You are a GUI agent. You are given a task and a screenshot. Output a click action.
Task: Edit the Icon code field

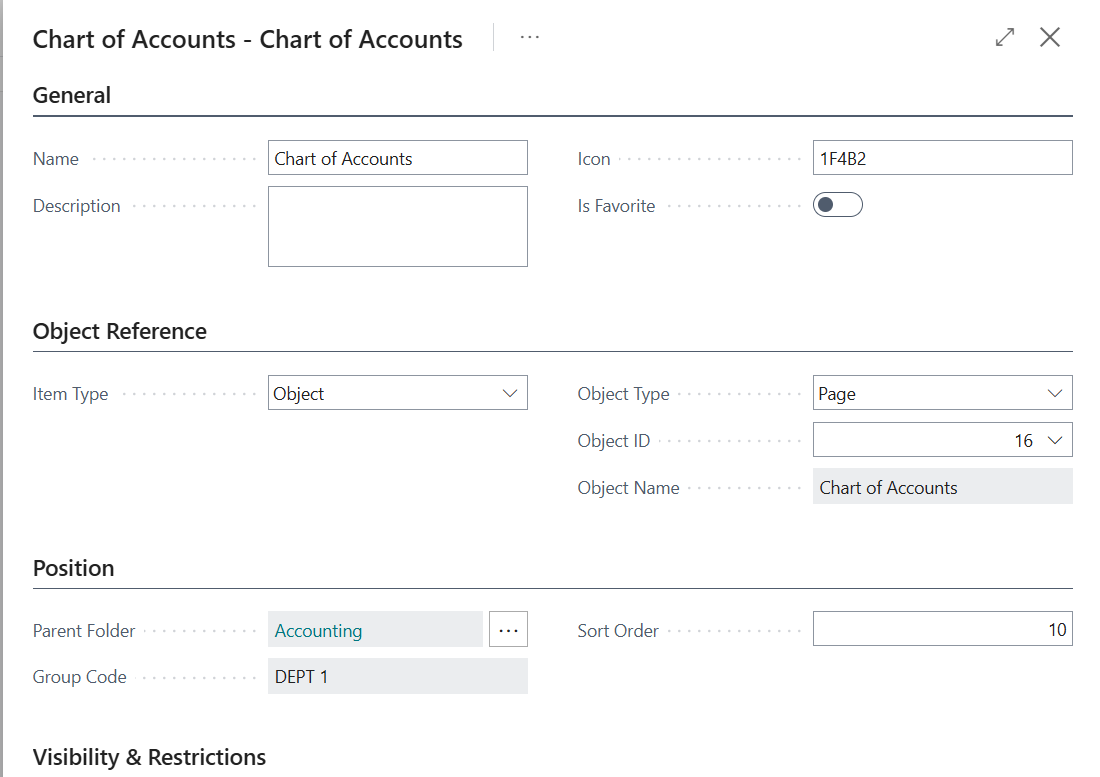coord(942,158)
